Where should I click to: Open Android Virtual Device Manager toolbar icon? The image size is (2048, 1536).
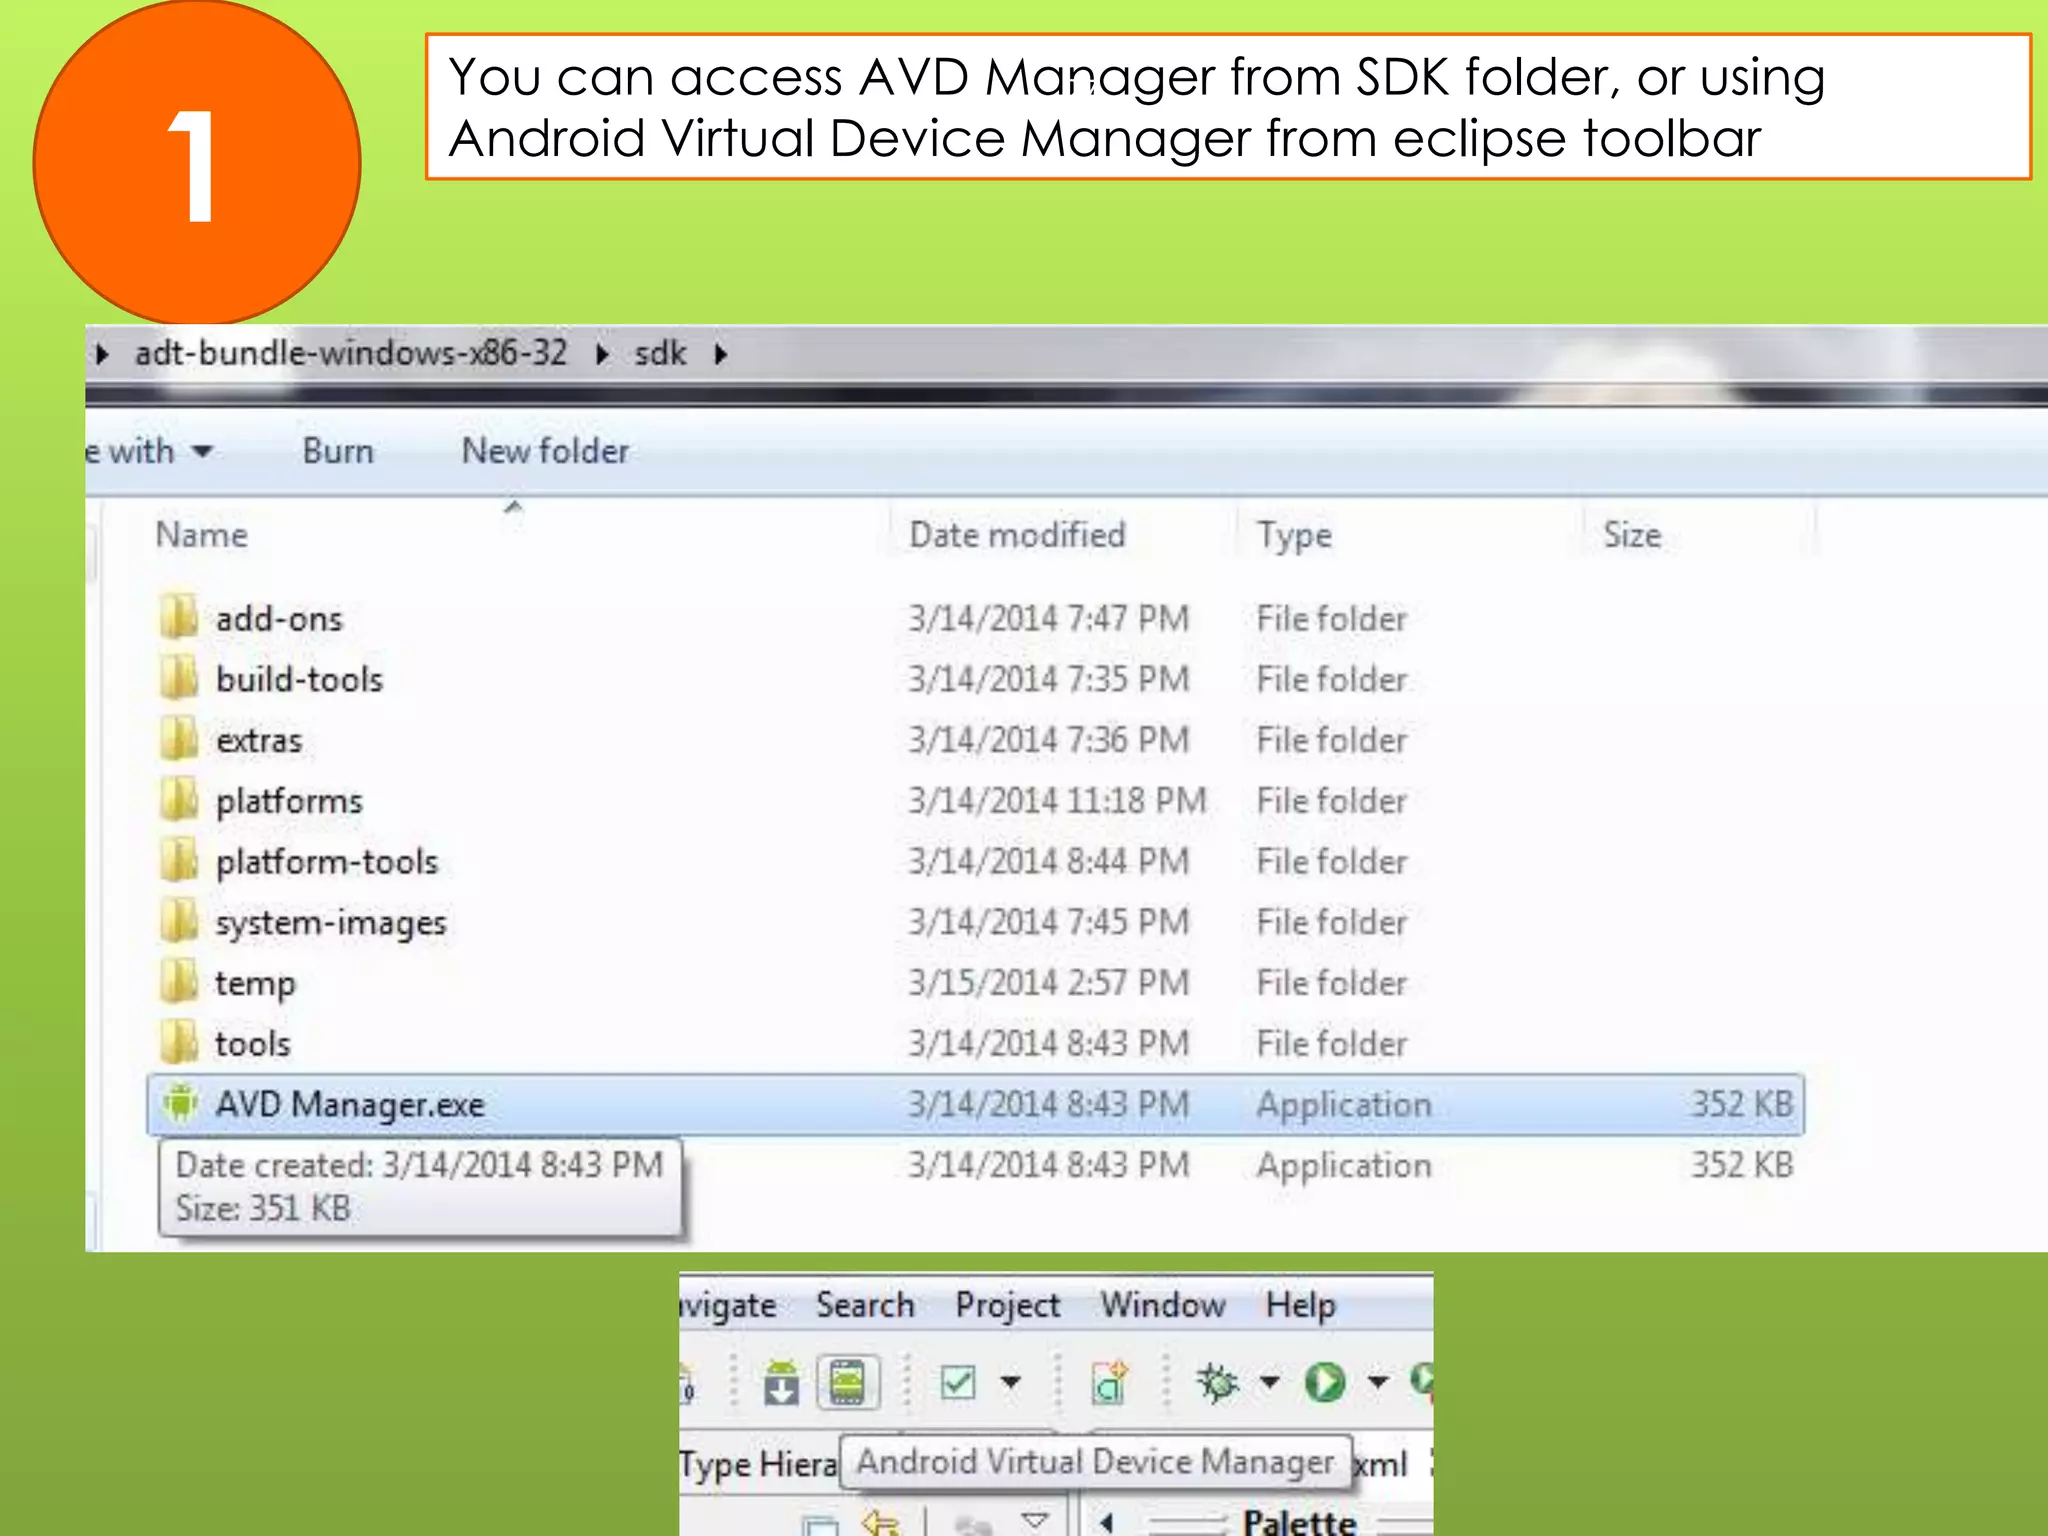tap(847, 1383)
